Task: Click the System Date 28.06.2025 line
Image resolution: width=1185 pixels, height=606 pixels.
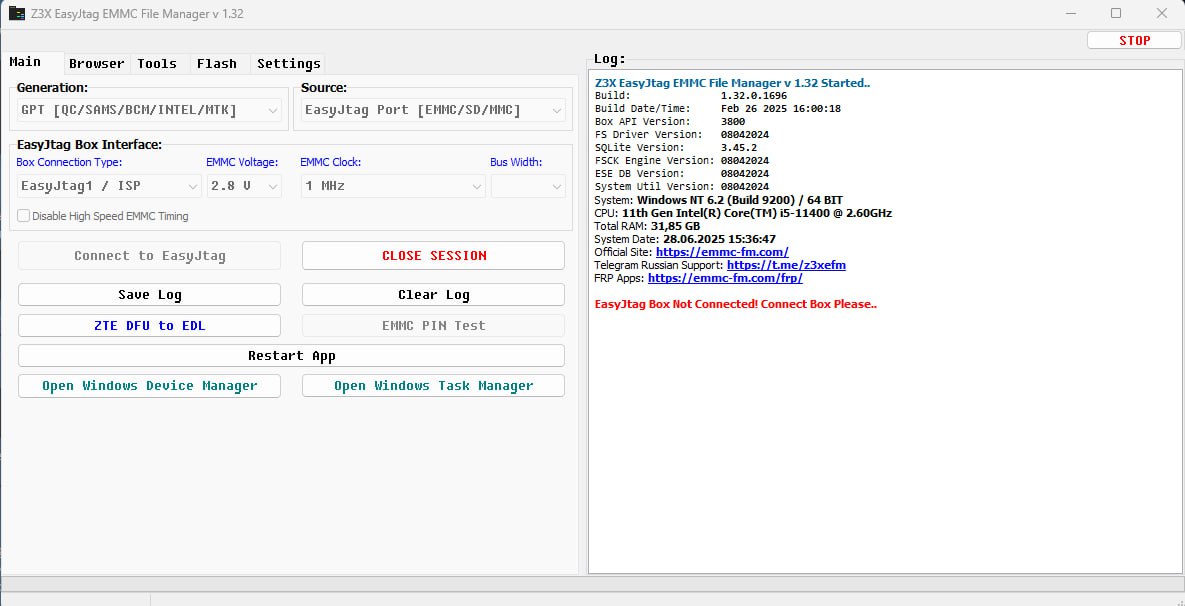Action: pyautogui.click(x=685, y=240)
